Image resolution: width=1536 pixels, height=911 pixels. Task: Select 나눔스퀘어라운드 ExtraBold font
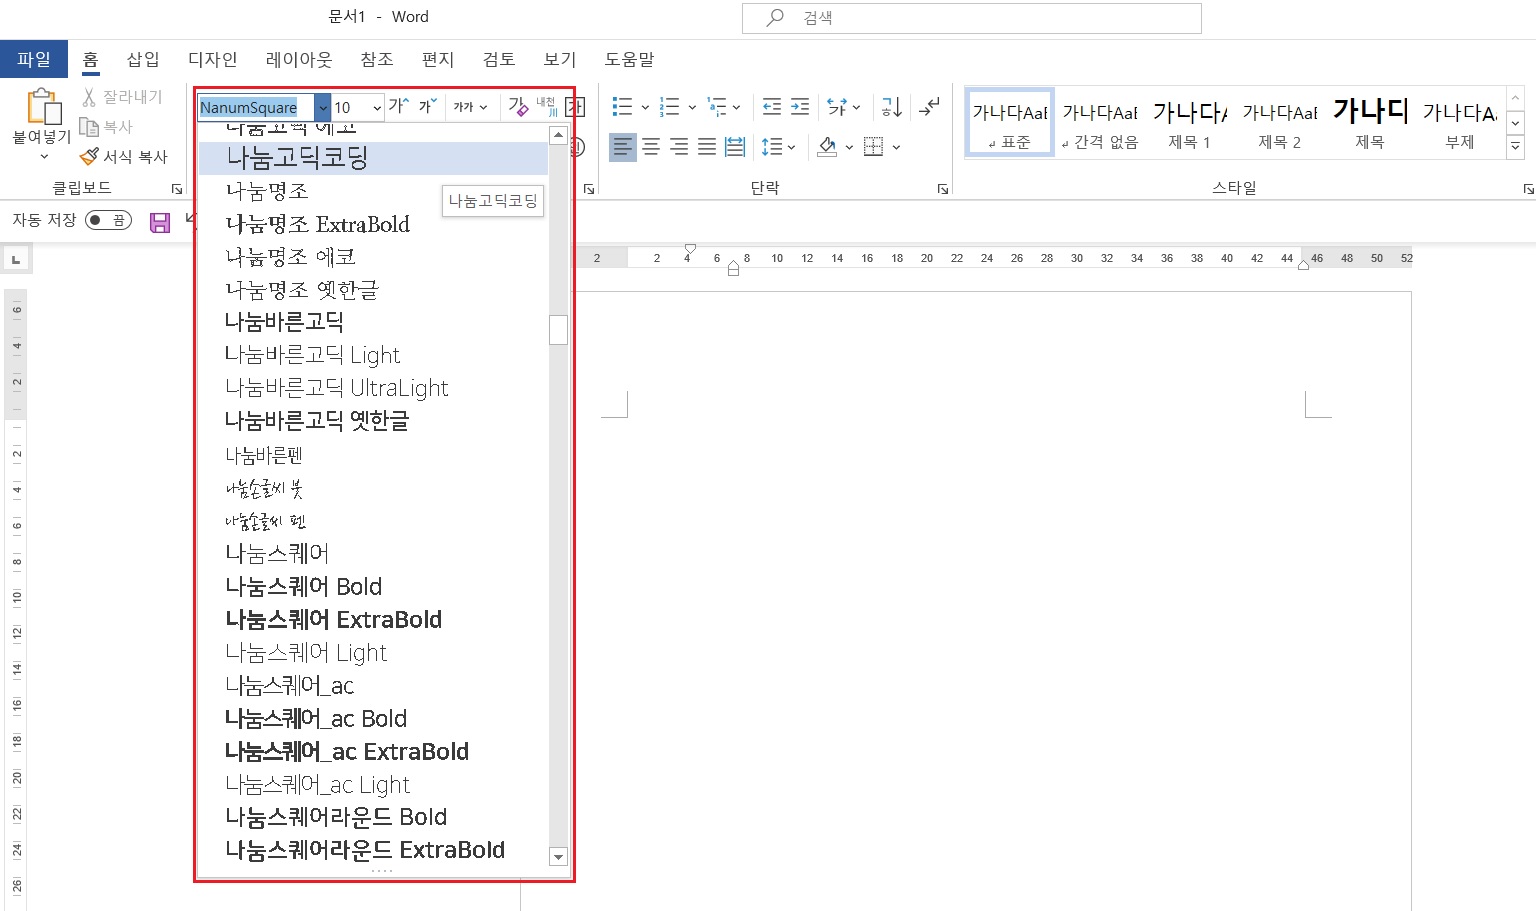[373, 850]
